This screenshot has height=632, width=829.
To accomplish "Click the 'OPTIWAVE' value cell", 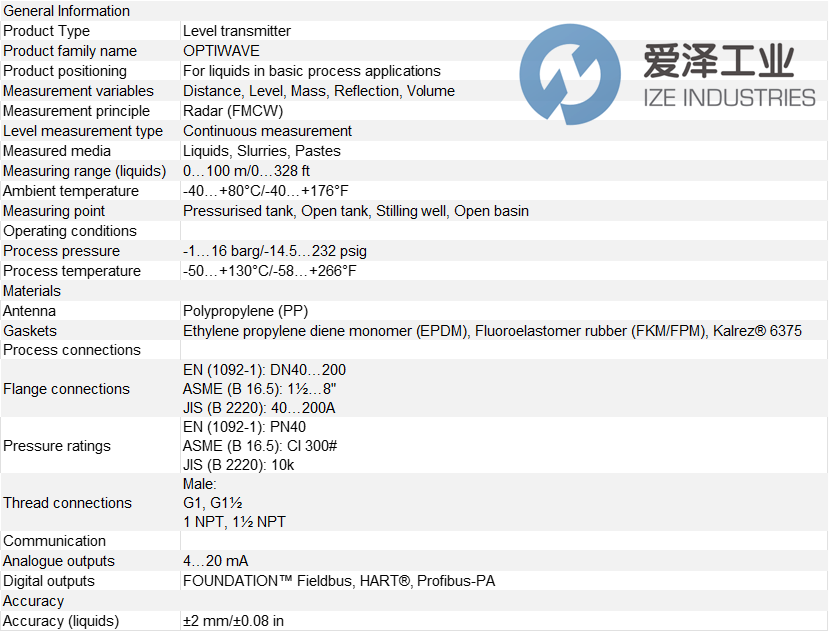I will tap(221, 51).
